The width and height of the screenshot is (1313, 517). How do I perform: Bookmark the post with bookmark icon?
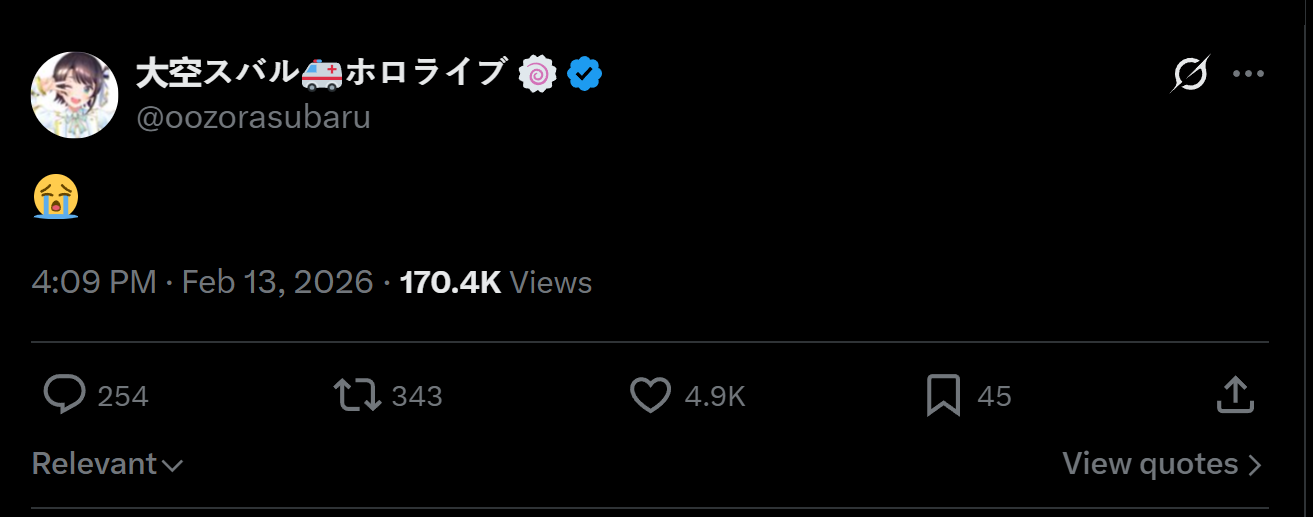click(943, 395)
